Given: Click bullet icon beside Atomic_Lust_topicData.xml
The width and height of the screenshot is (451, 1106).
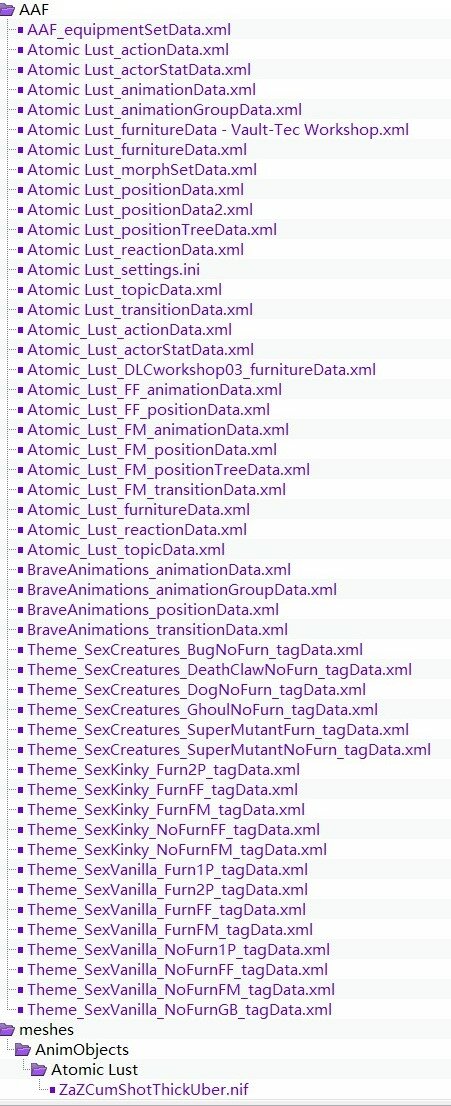Looking at the screenshot, I should 20,549.
